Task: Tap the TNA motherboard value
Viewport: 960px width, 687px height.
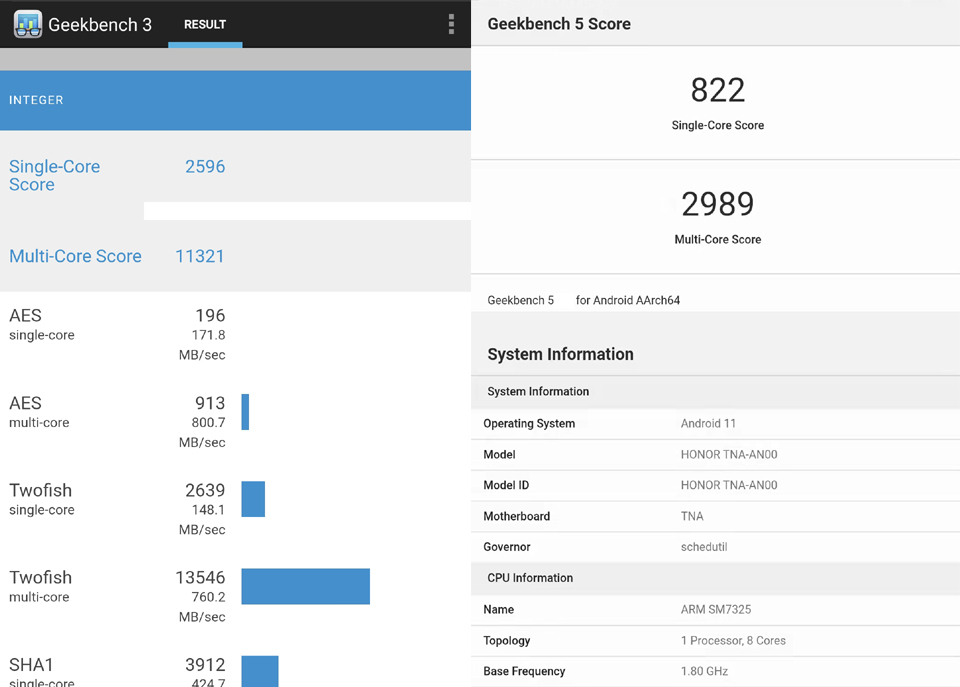Action: (x=692, y=517)
